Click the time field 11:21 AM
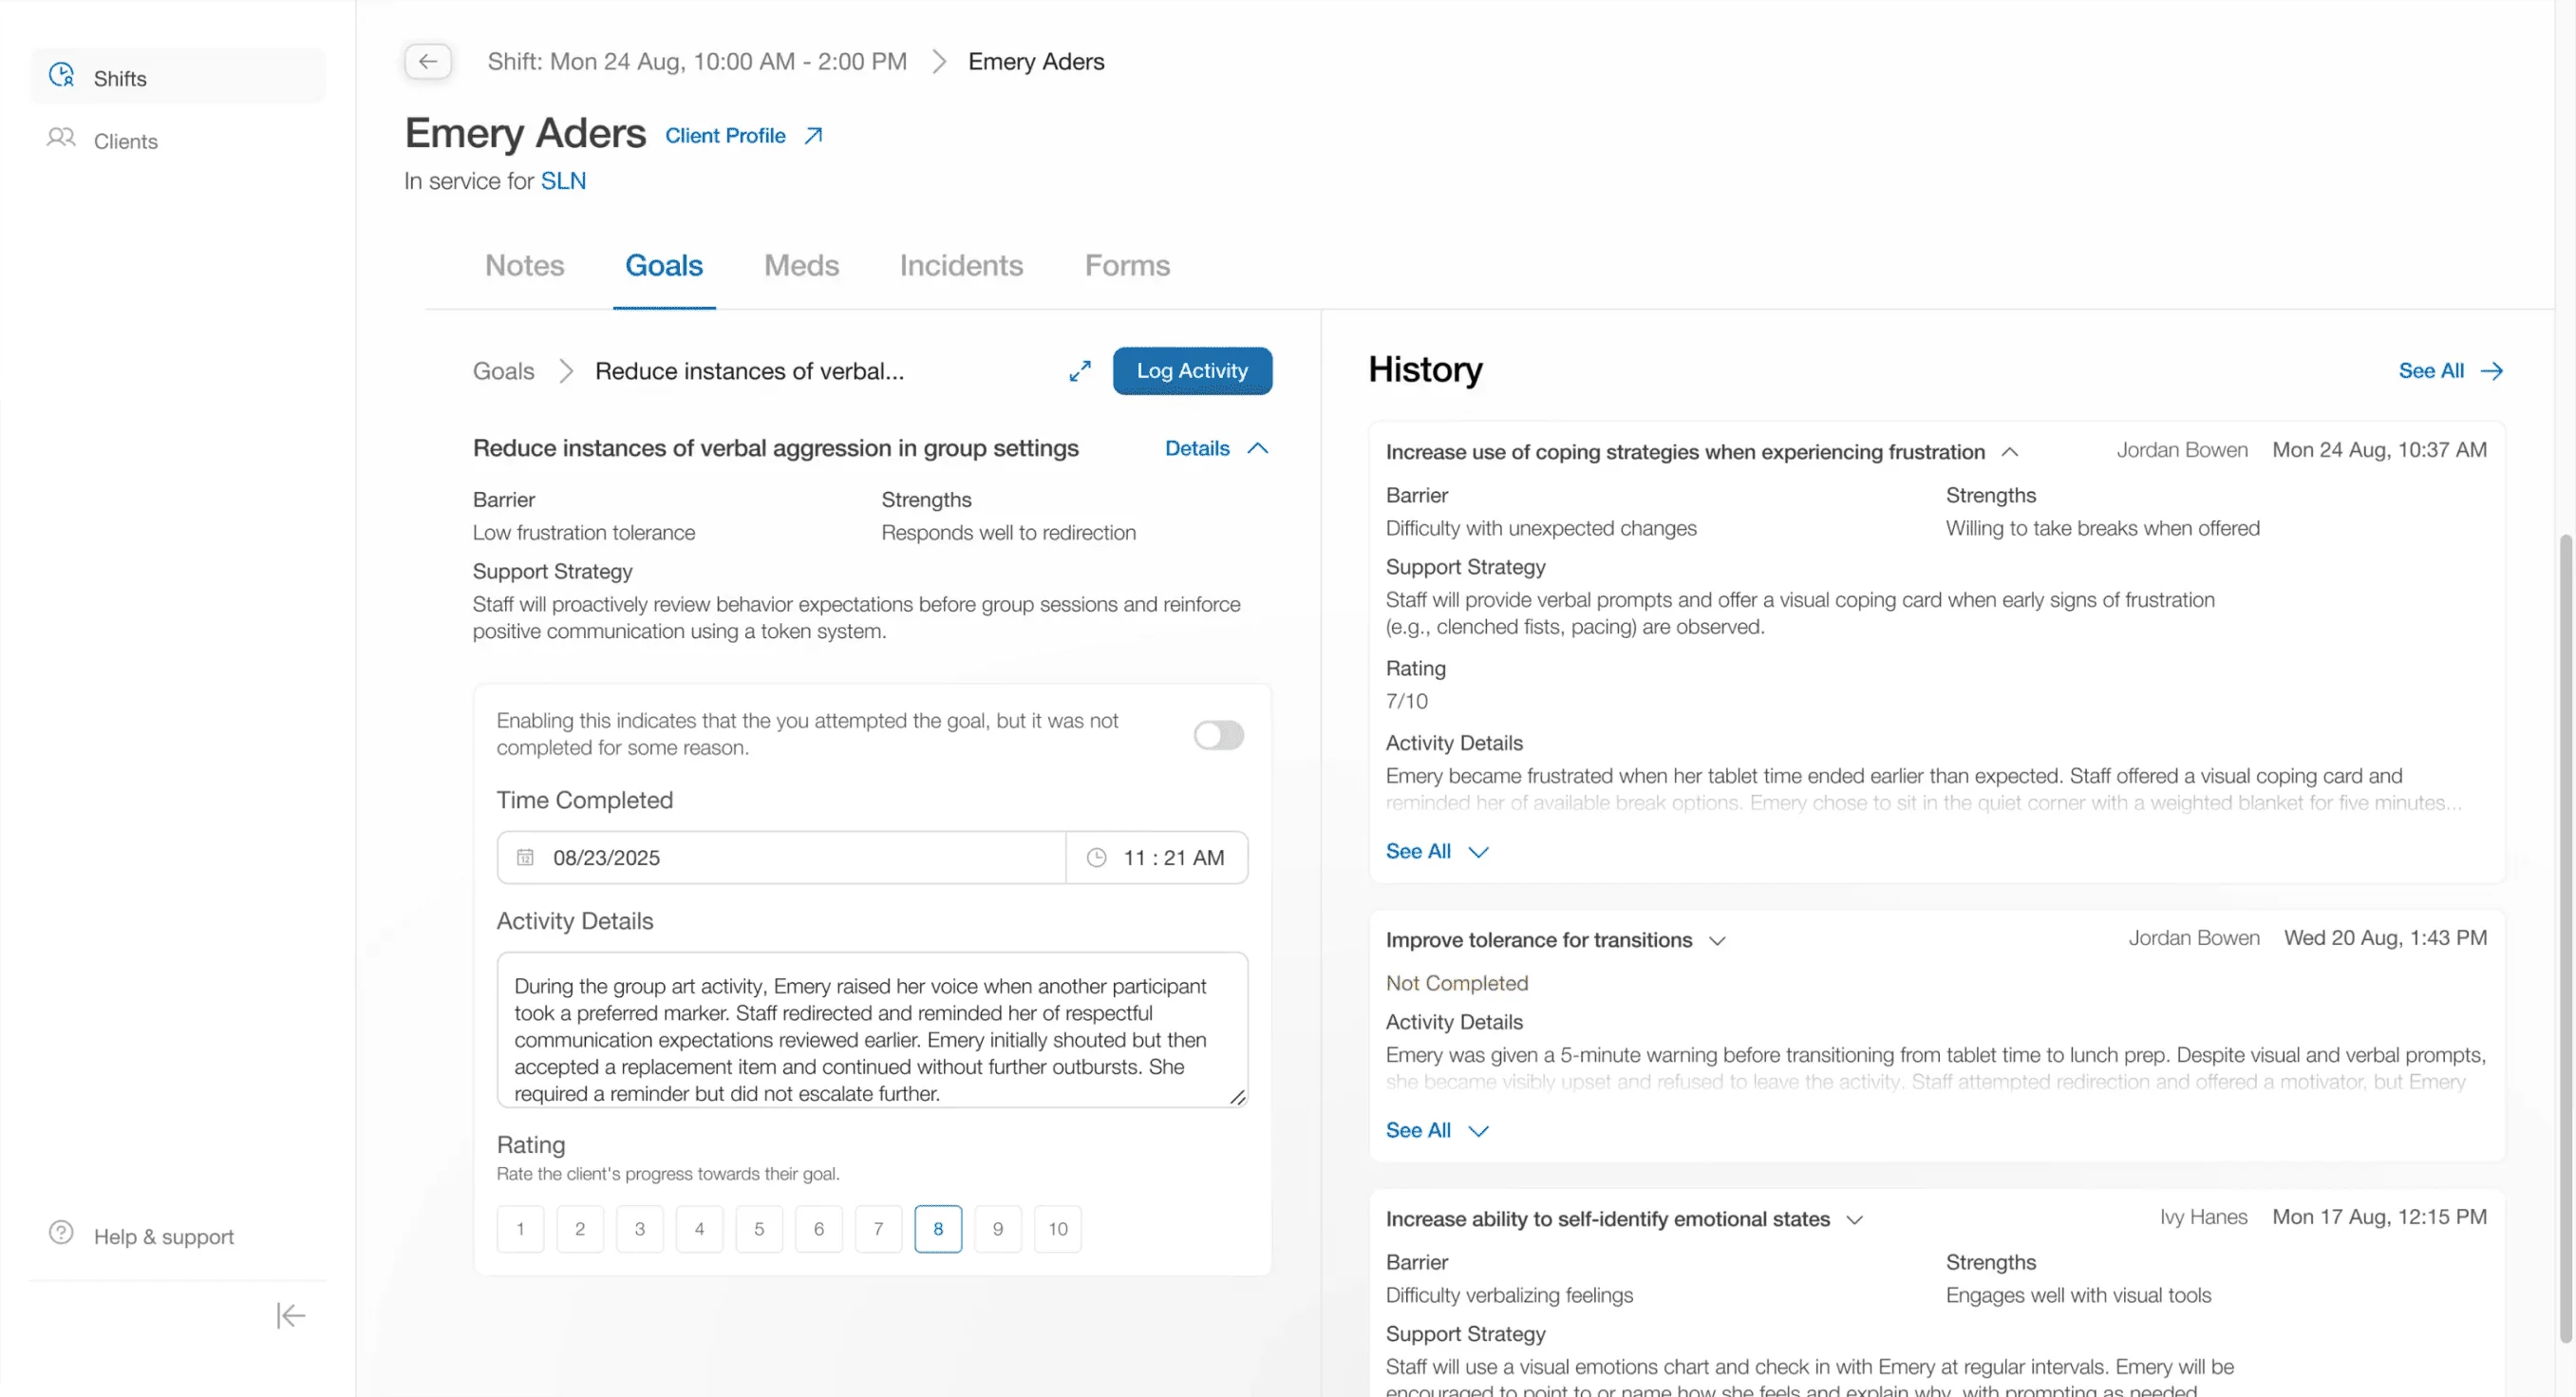This screenshot has height=1397, width=2576. (1157, 859)
